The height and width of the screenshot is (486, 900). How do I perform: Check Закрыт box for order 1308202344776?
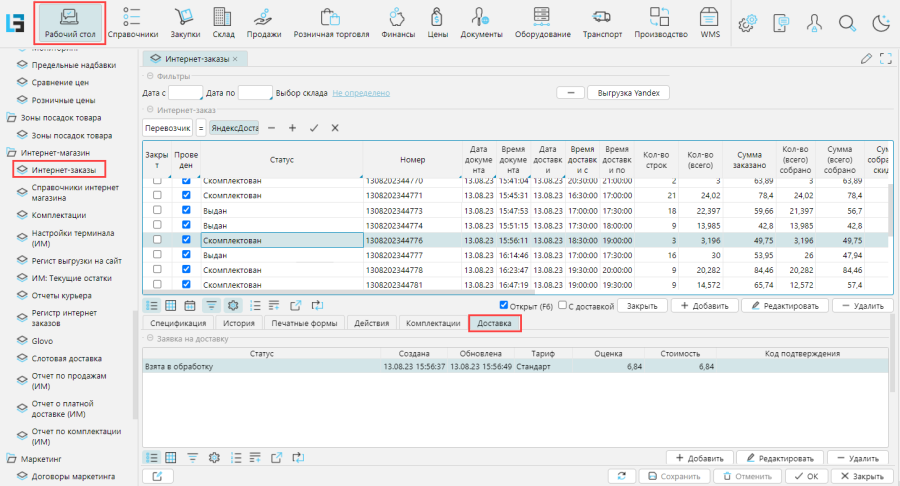click(x=156, y=240)
